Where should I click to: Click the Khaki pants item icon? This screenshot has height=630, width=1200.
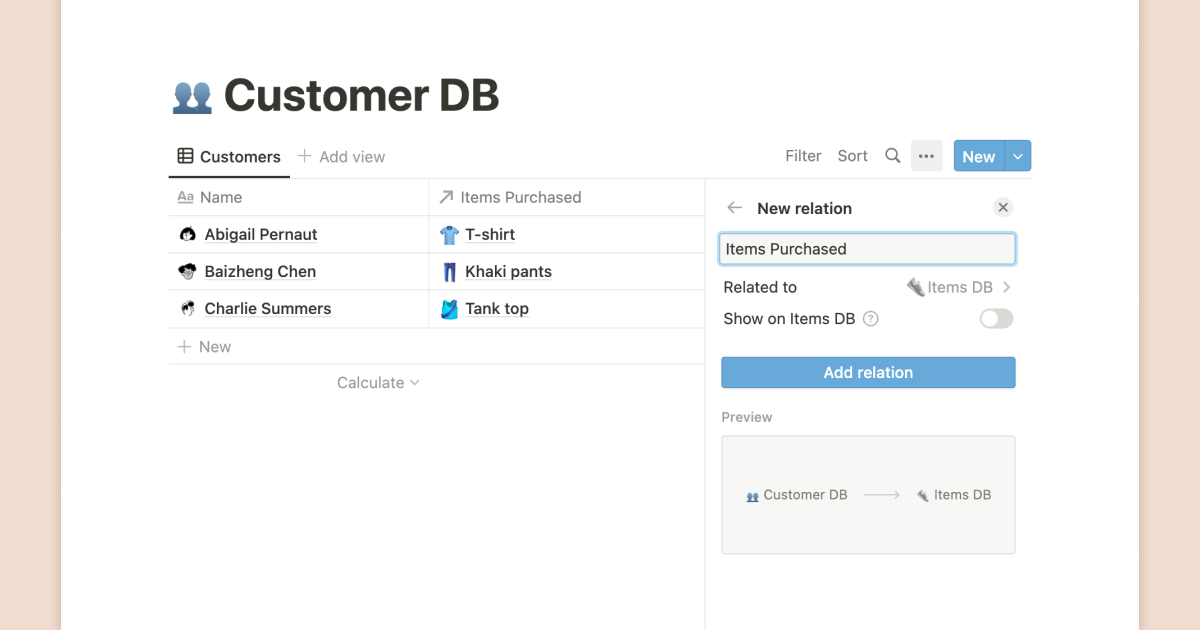coord(449,272)
